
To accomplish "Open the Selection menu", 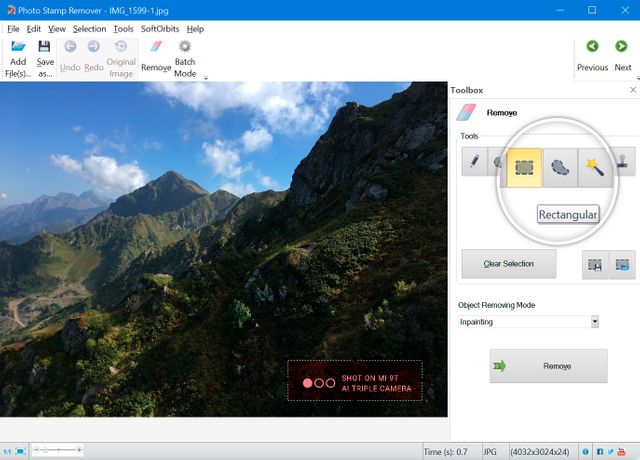I will [89, 29].
